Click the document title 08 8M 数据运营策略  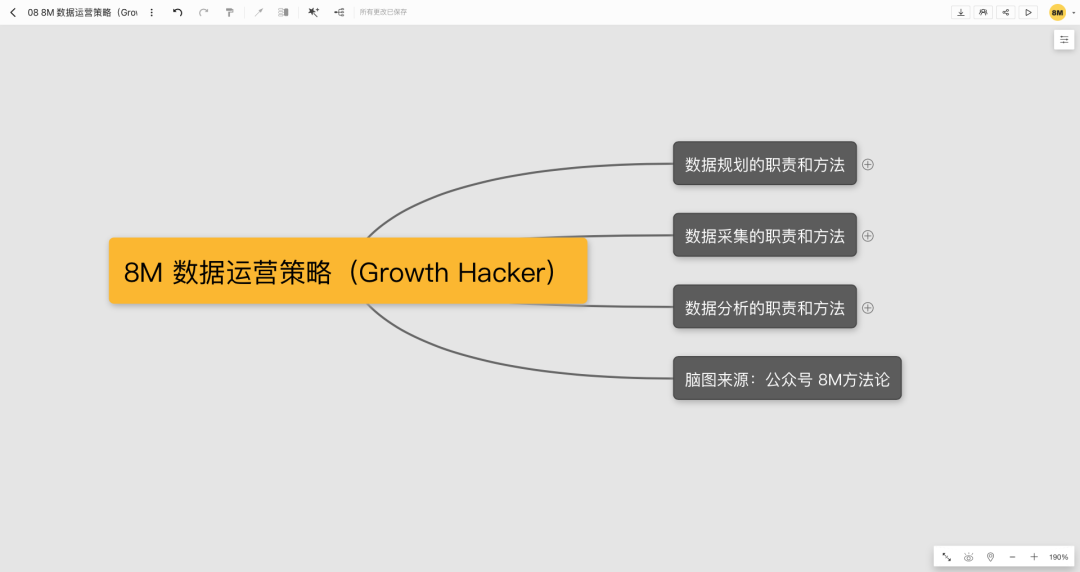pos(83,12)
